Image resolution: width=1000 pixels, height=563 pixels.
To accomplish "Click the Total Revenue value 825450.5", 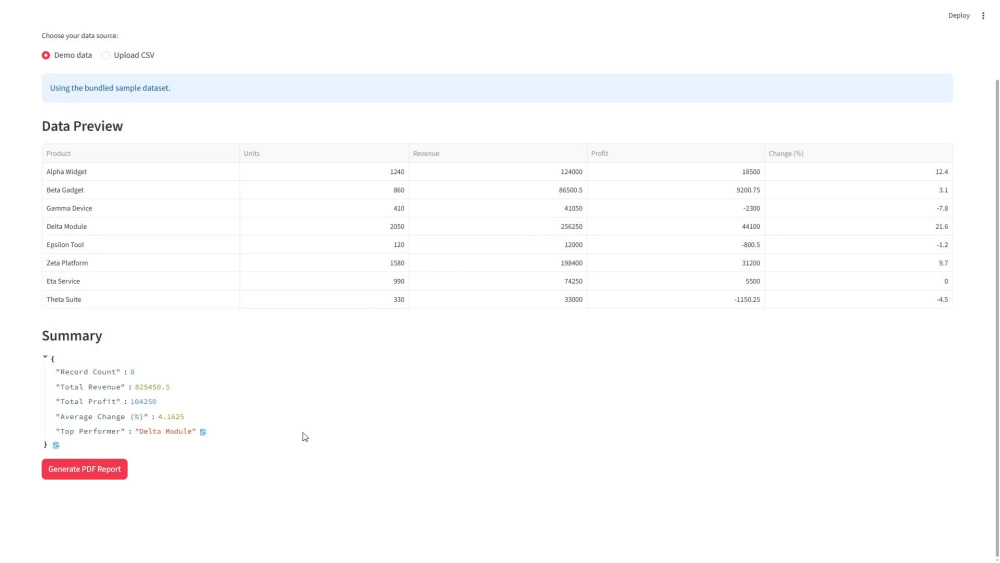I will point(152,387).
